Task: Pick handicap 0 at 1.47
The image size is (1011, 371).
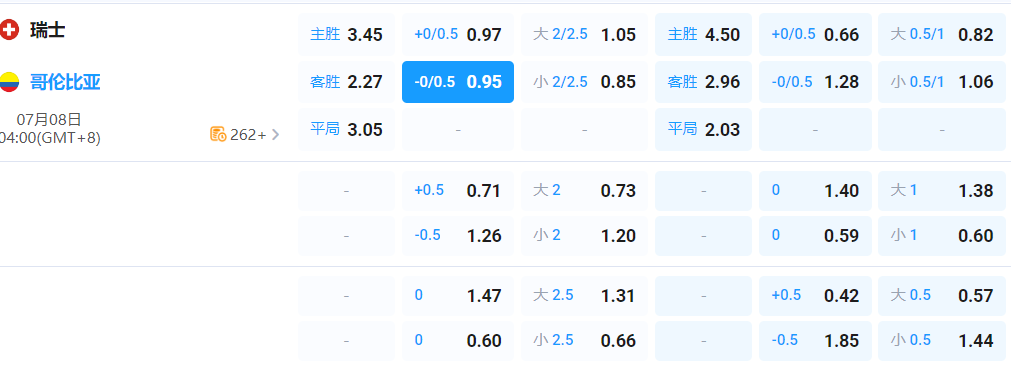Action: click(x=458, y=296)
